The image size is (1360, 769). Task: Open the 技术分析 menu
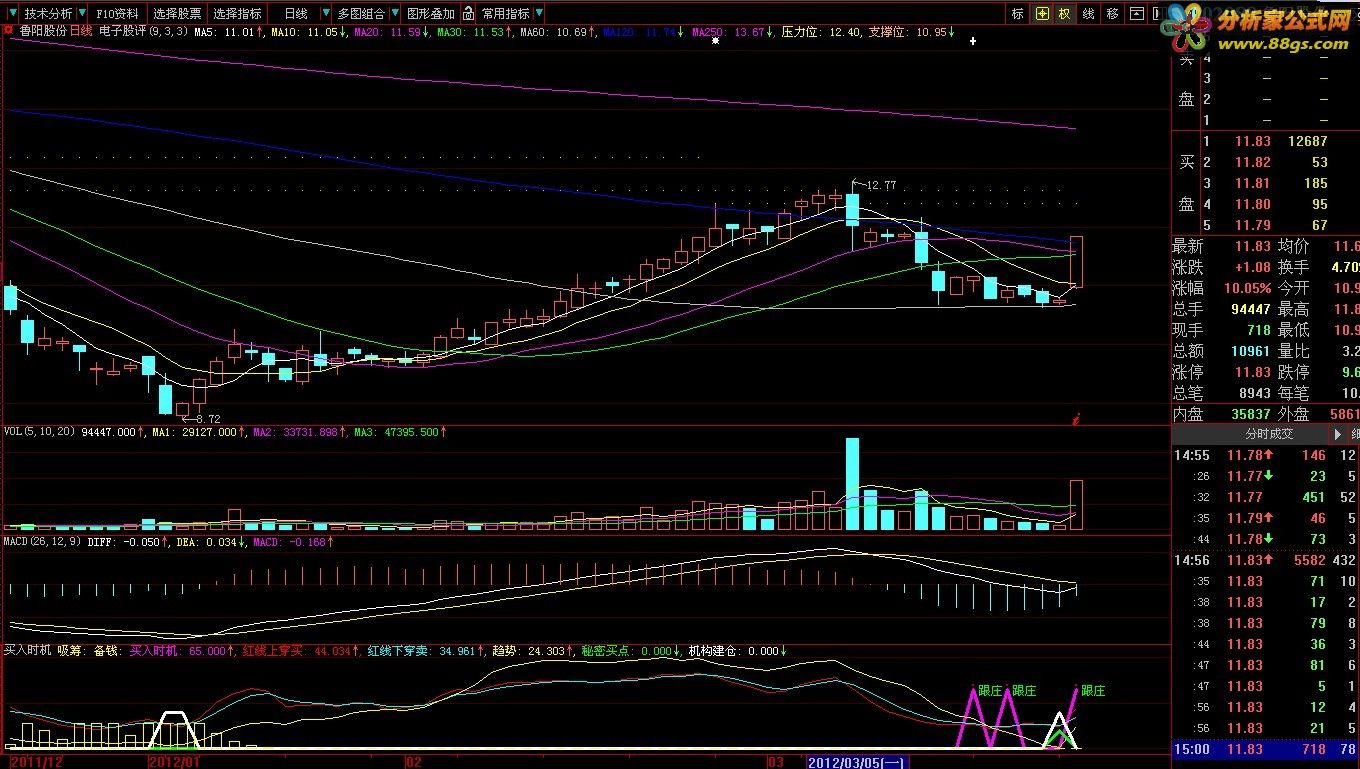48,14
